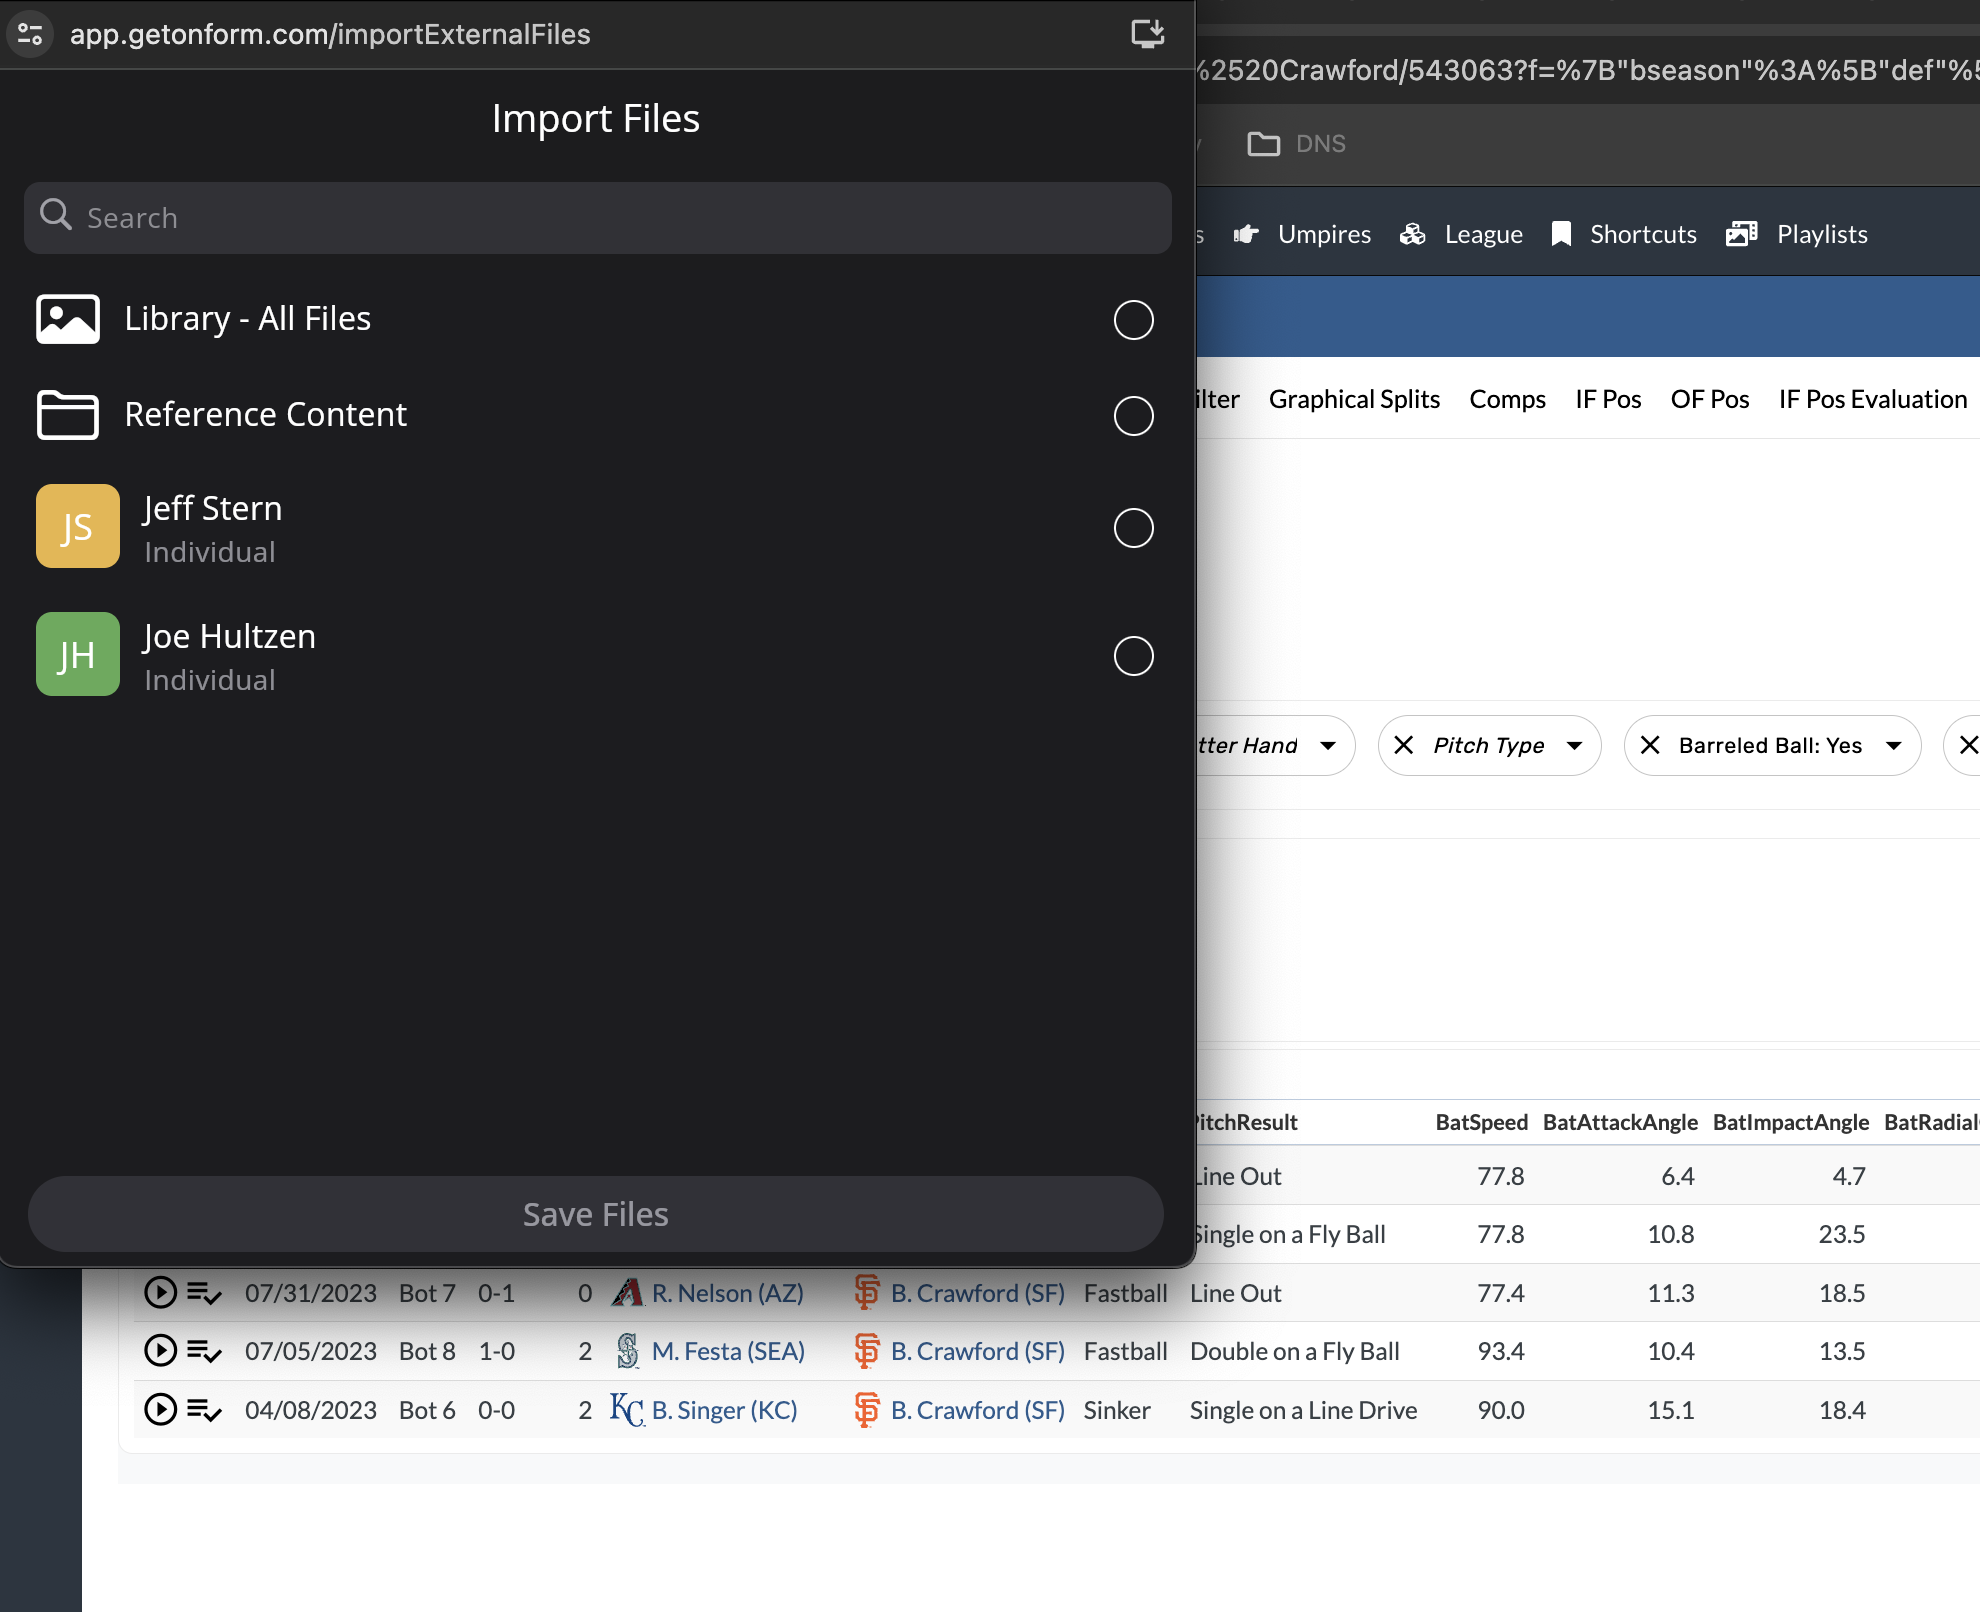
Task: Clear the Pitch Type filter
Action: tap(1404, 745)
